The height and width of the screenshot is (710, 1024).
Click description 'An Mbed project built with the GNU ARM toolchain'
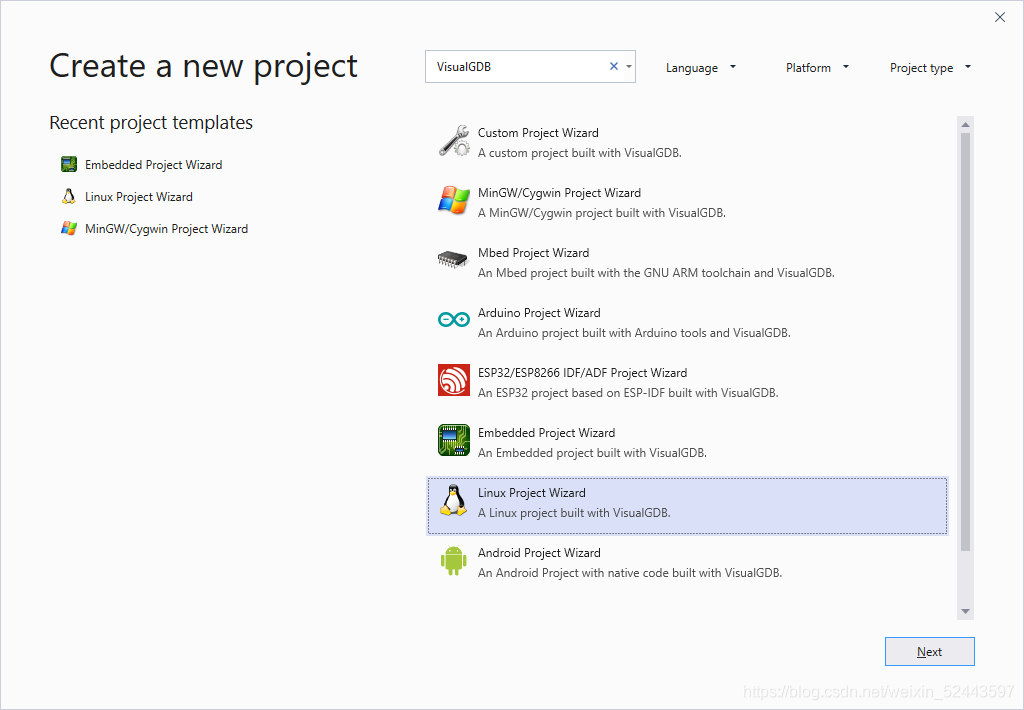[x=656, y=273]
